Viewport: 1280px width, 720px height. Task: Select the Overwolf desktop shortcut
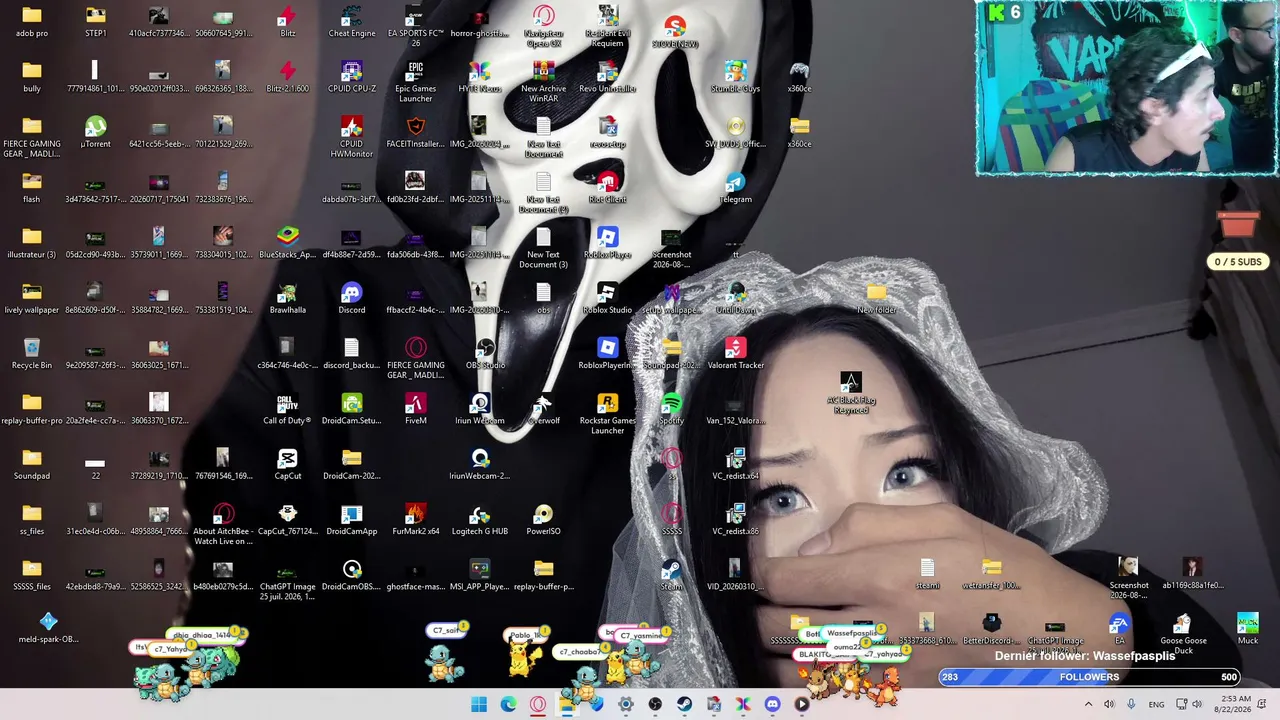[544, 409]
